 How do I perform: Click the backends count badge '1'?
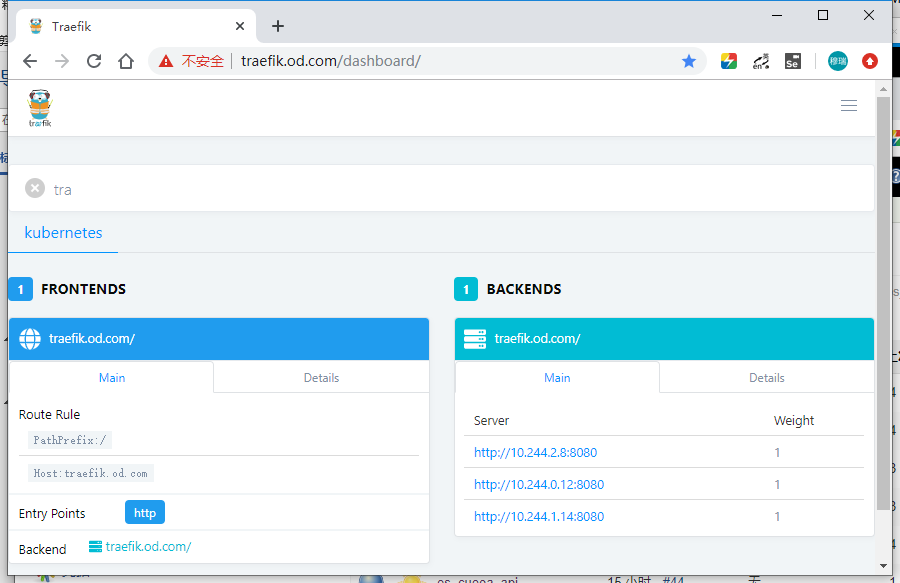[466, 289]
